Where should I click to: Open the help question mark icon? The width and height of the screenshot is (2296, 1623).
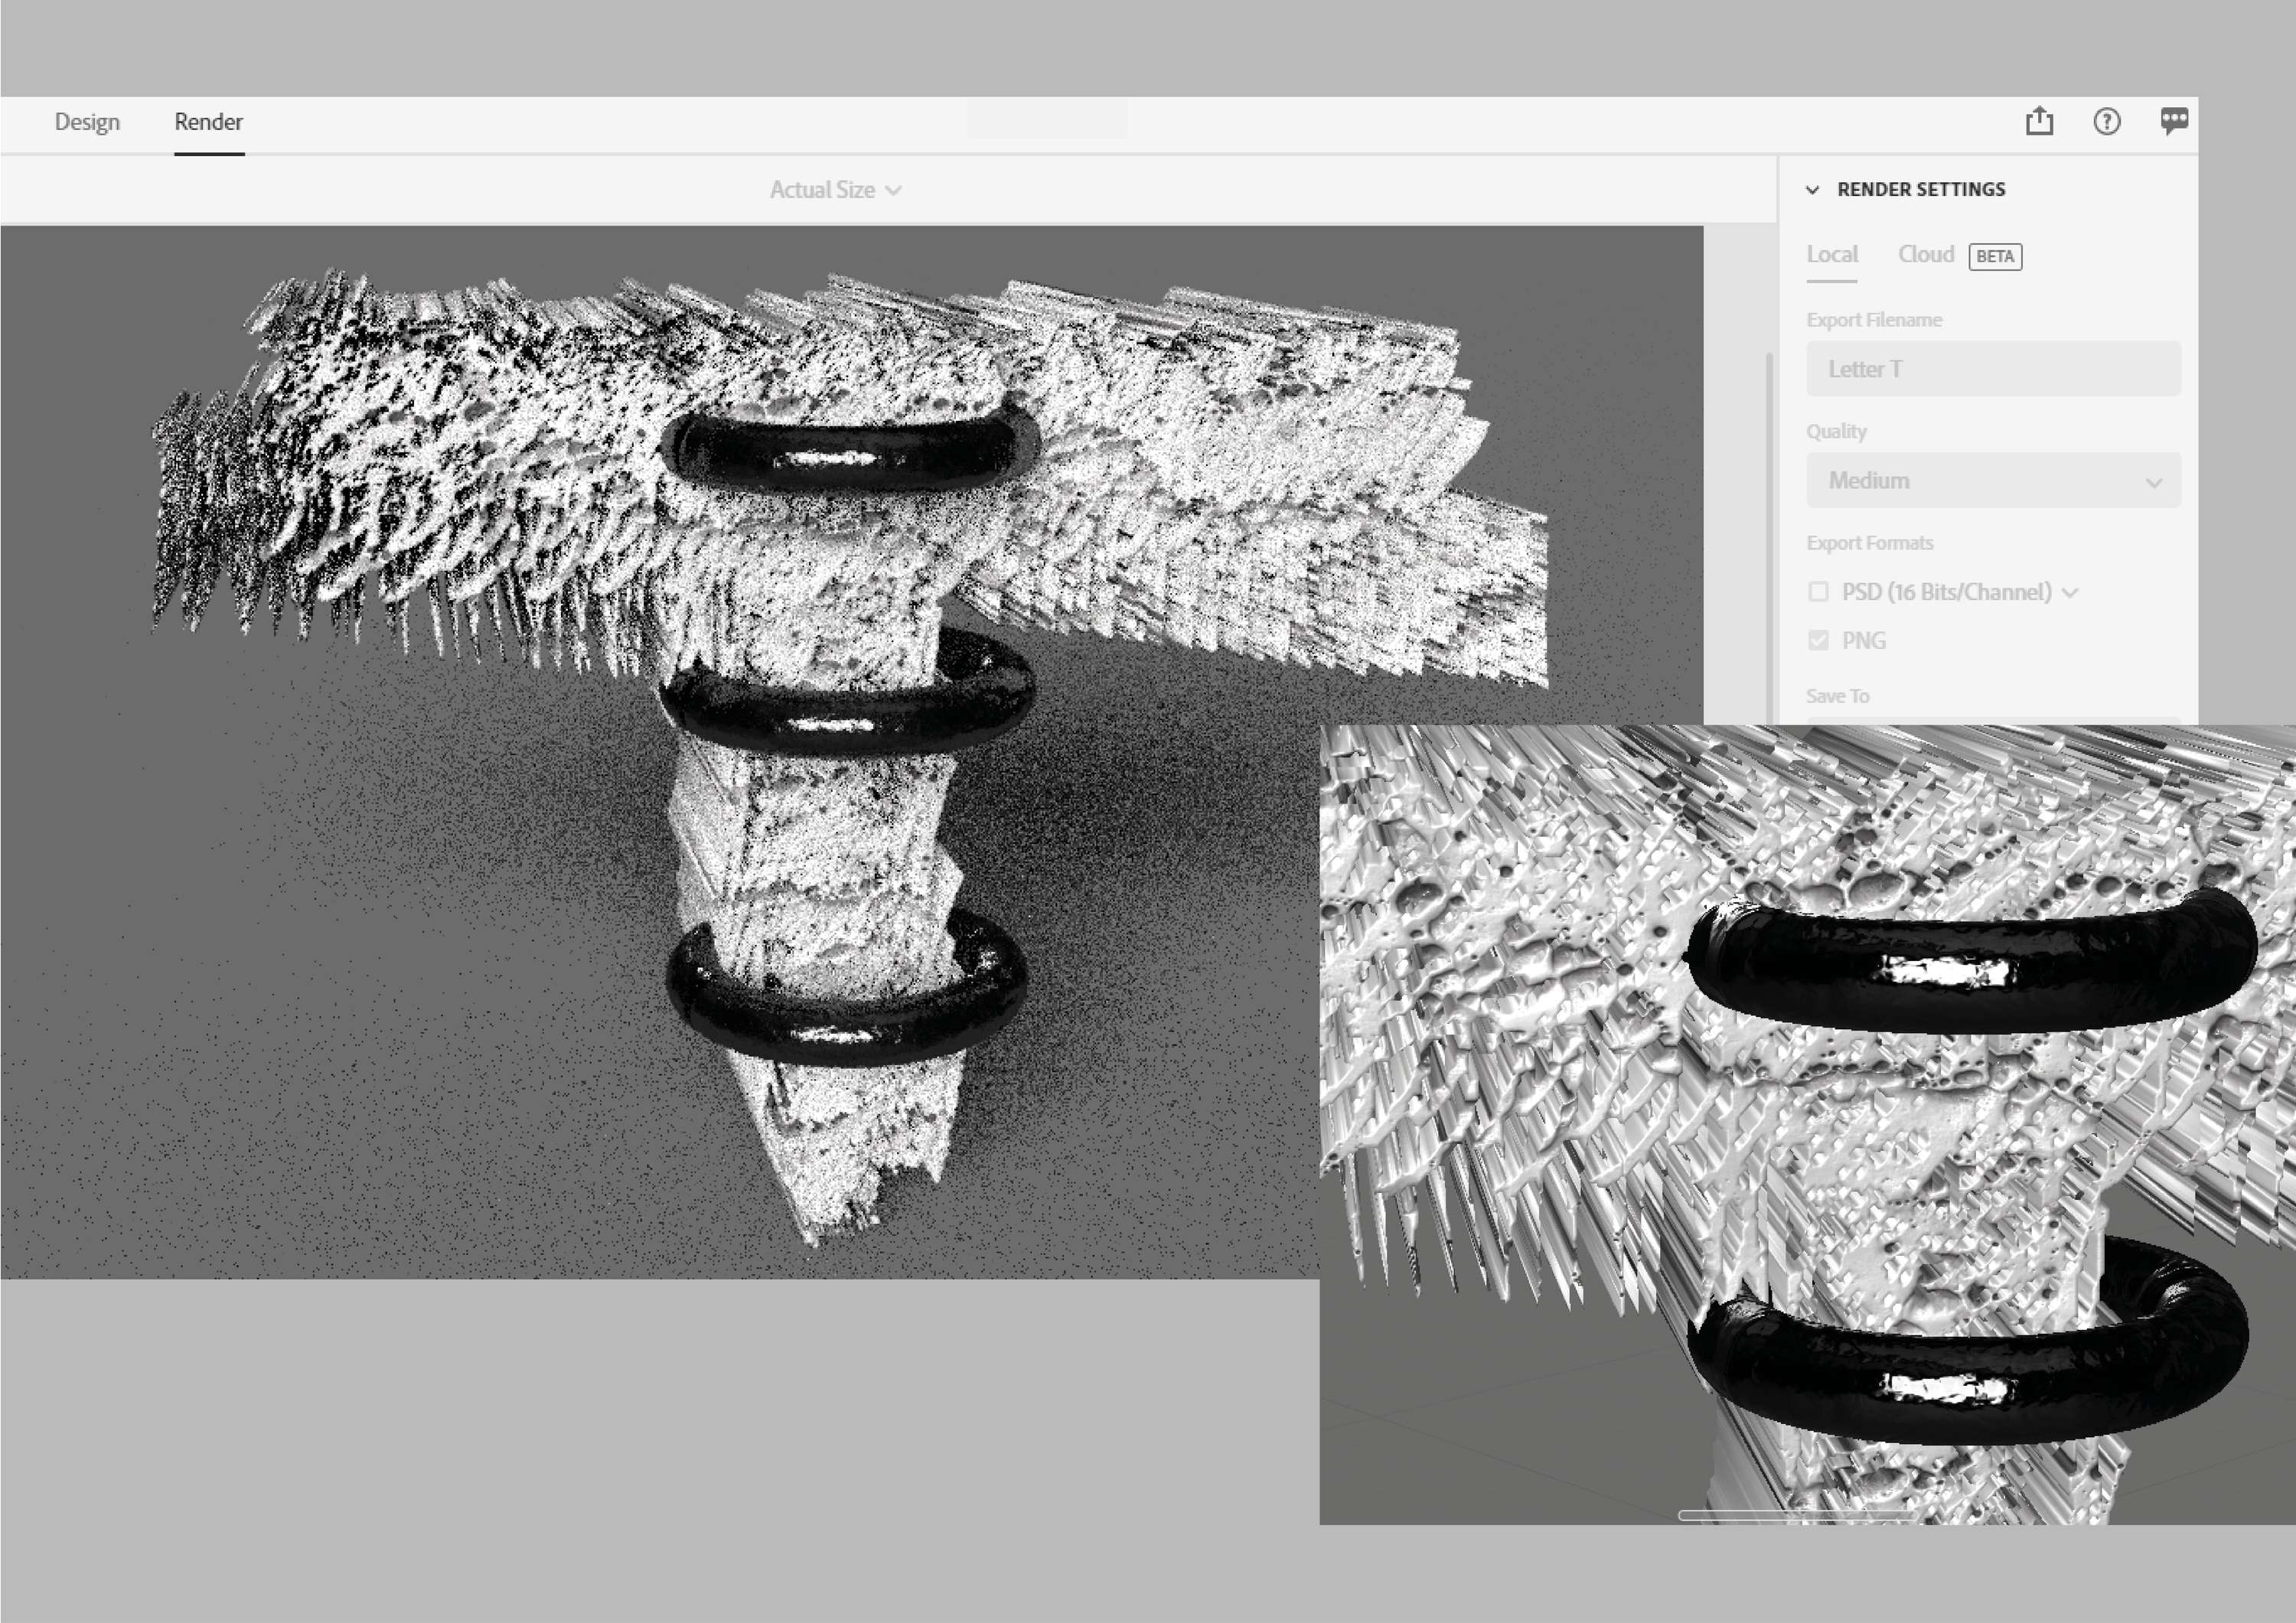coord(2107,121)
